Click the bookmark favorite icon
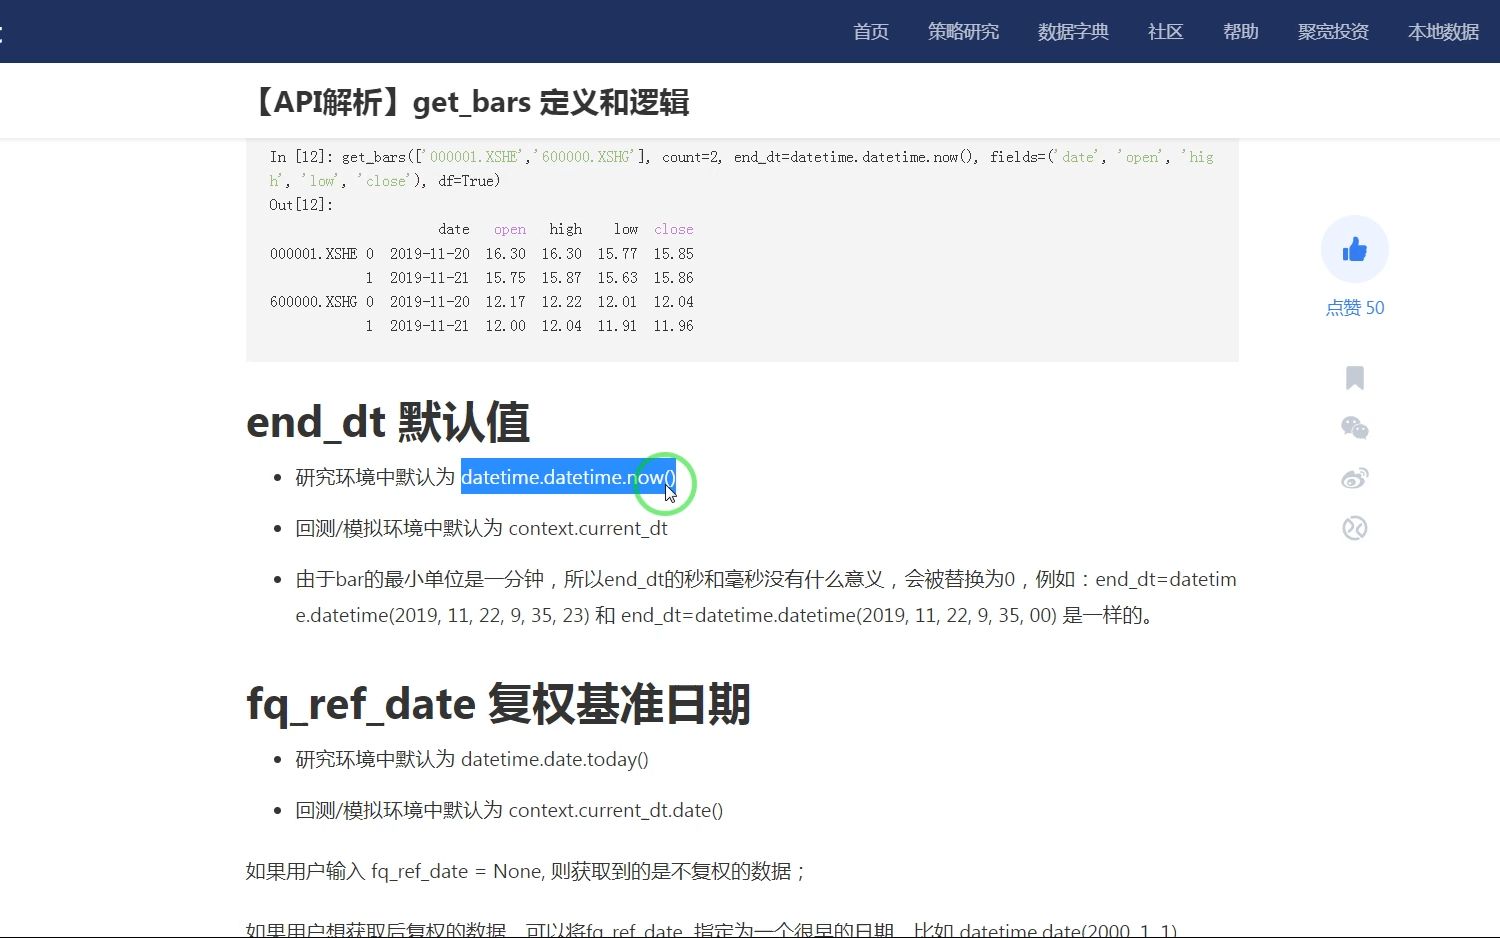The height and width of the screenshot is (938, 1500). pyautogui.click(x=1354, y=378)
